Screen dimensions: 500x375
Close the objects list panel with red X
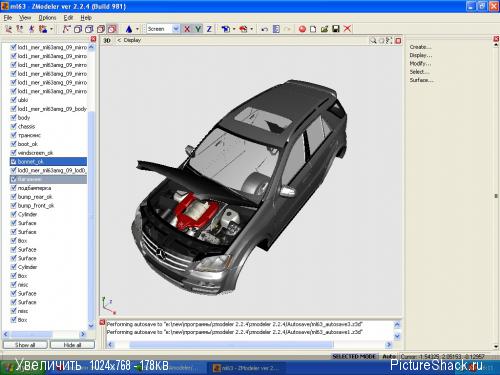(93, 39)
